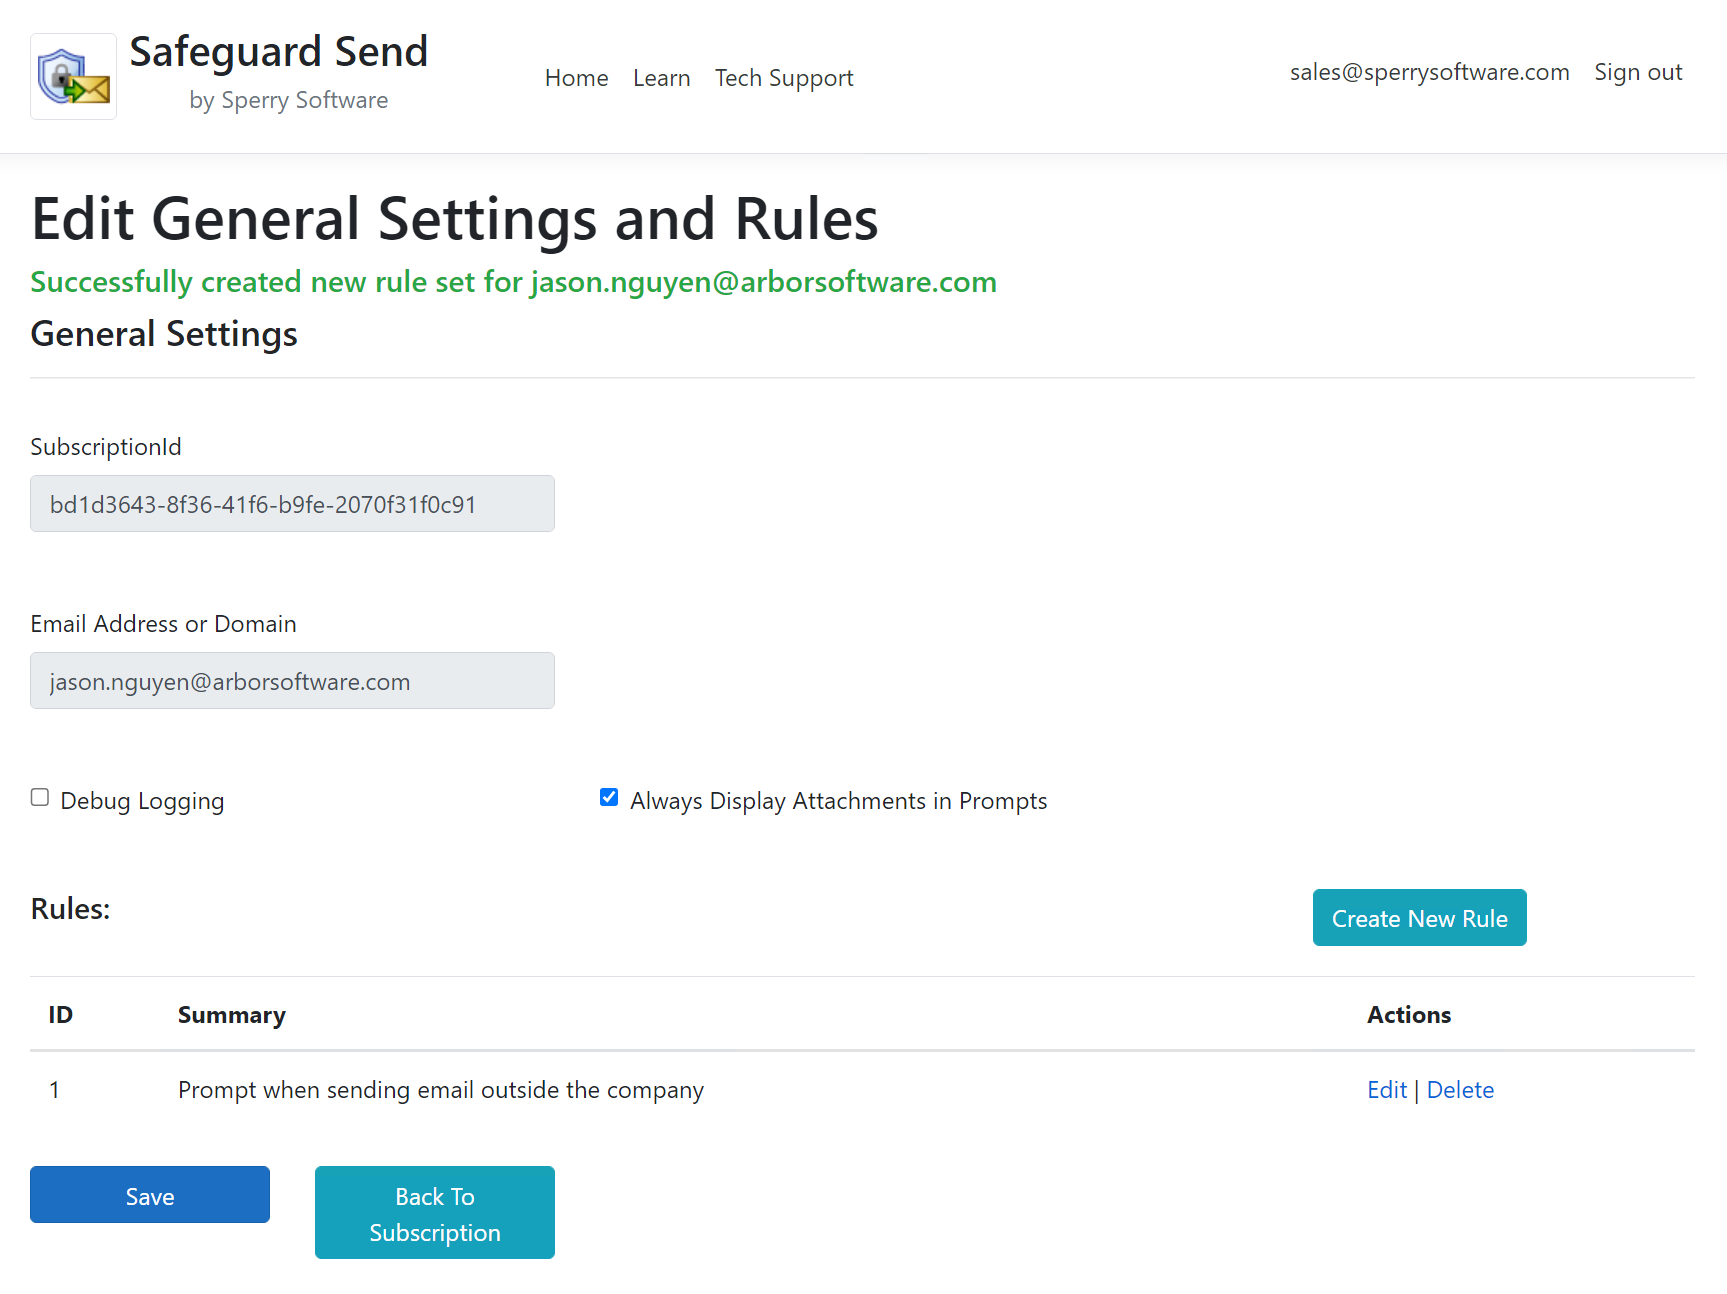
Task: Click the SubscriptionId field
Action: [x=292, y=504]
